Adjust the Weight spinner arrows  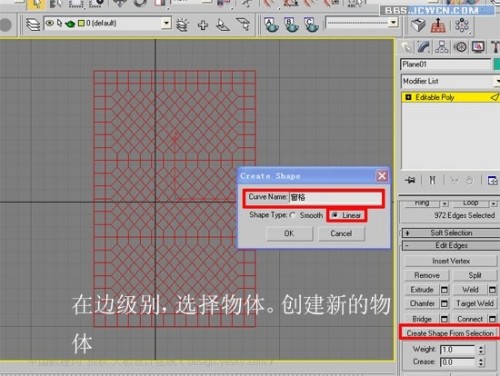[x=481, y=349]
